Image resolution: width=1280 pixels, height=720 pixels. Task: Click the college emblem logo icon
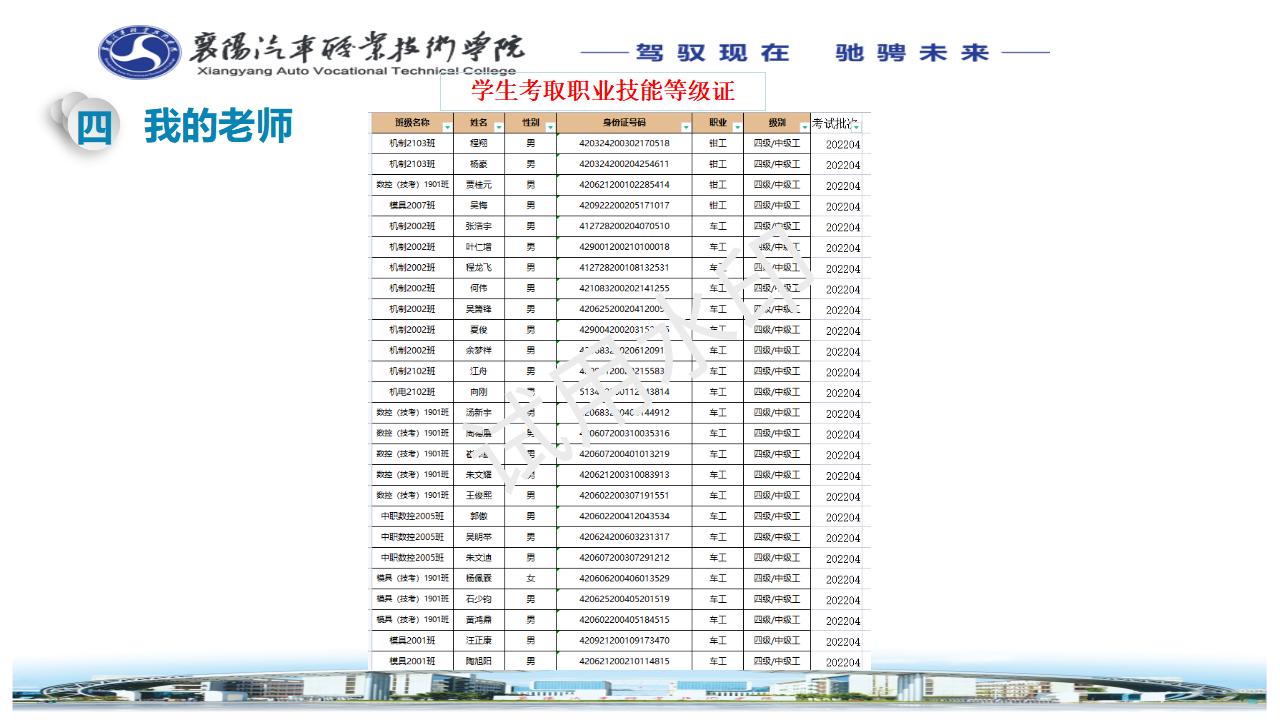tap(142, 52)
